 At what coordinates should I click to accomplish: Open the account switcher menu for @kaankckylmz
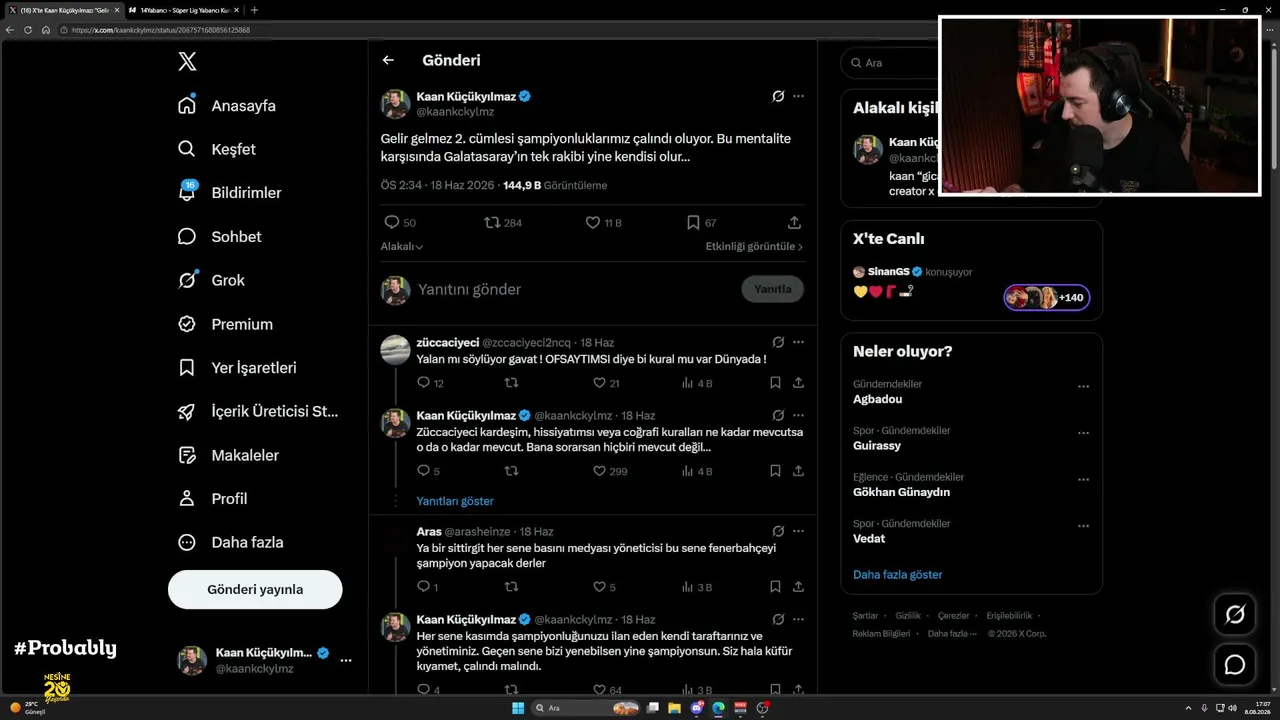265,660
